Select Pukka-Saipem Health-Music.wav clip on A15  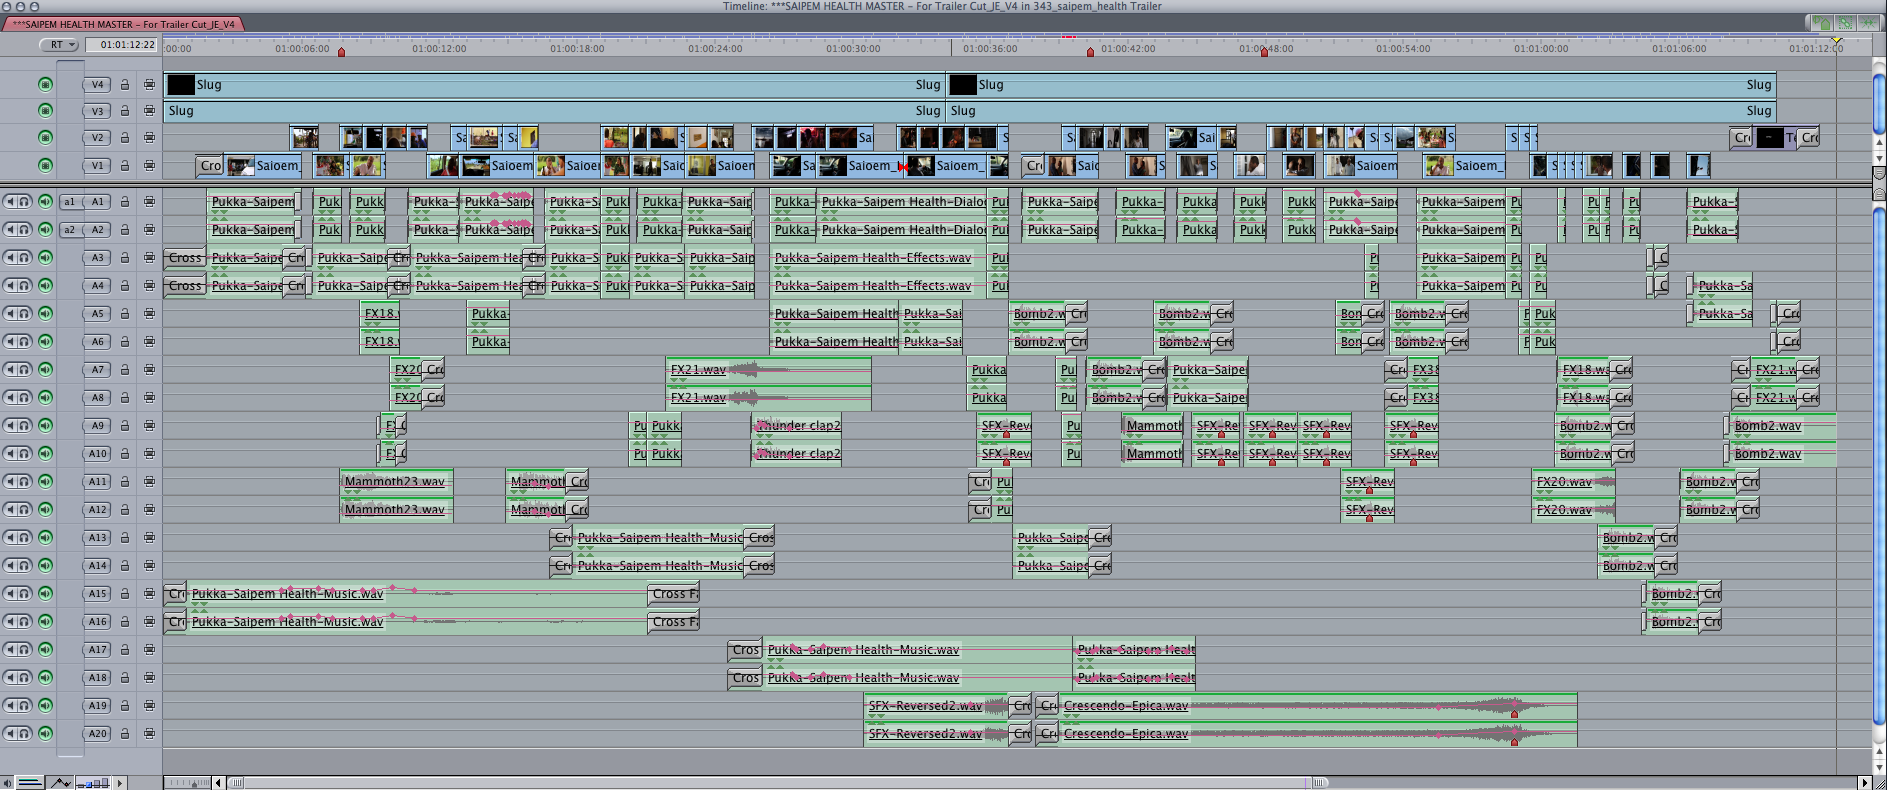pos(417,594)
